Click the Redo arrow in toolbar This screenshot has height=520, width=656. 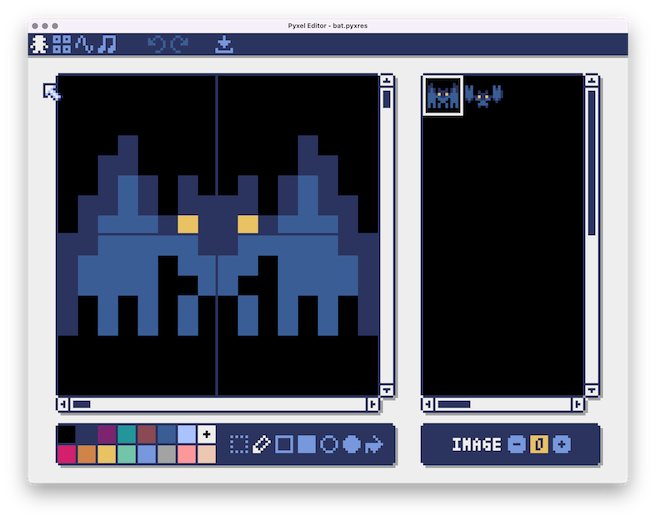tap(179, 44)
